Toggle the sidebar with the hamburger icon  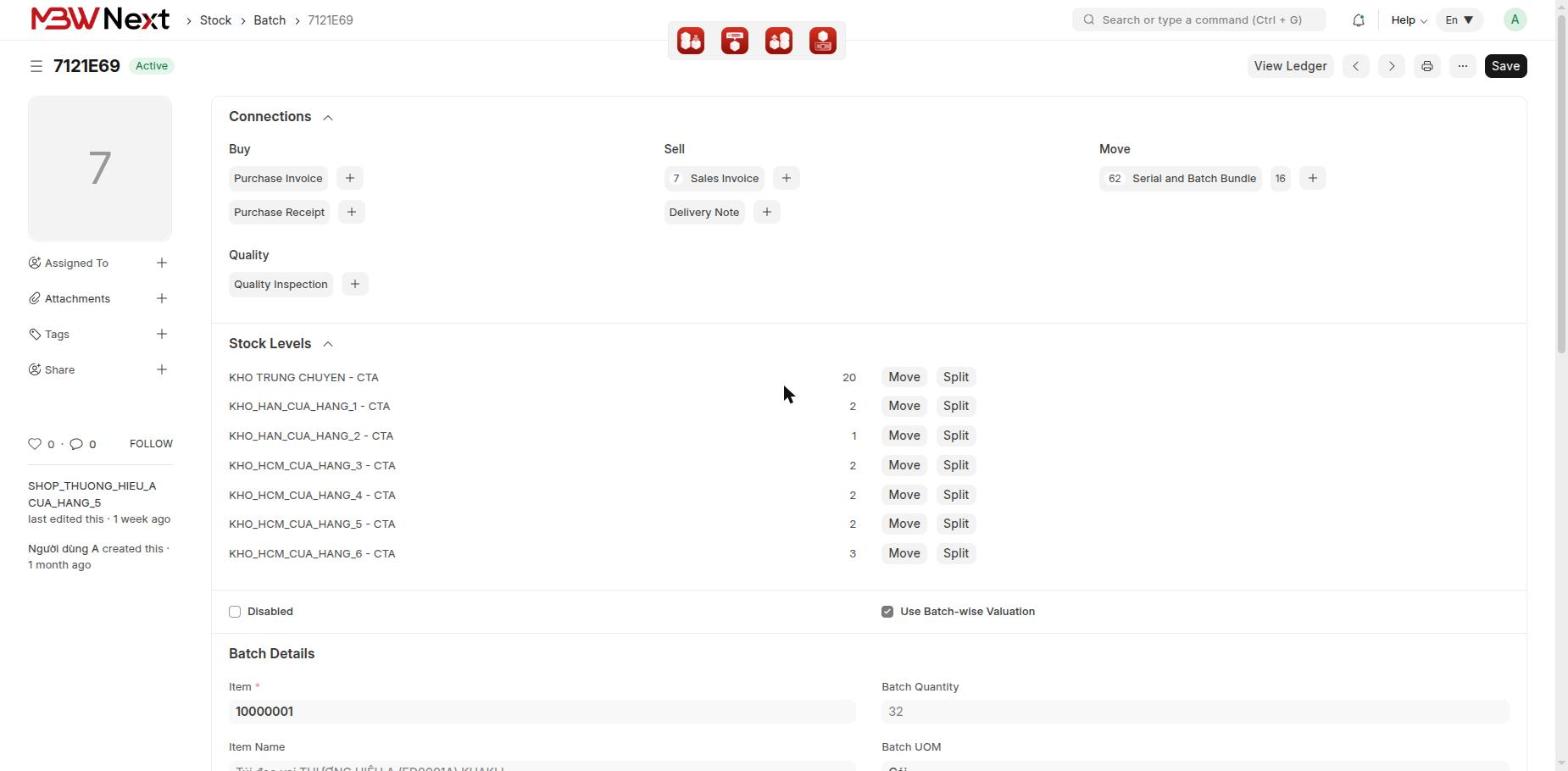(x=36, y=66)
